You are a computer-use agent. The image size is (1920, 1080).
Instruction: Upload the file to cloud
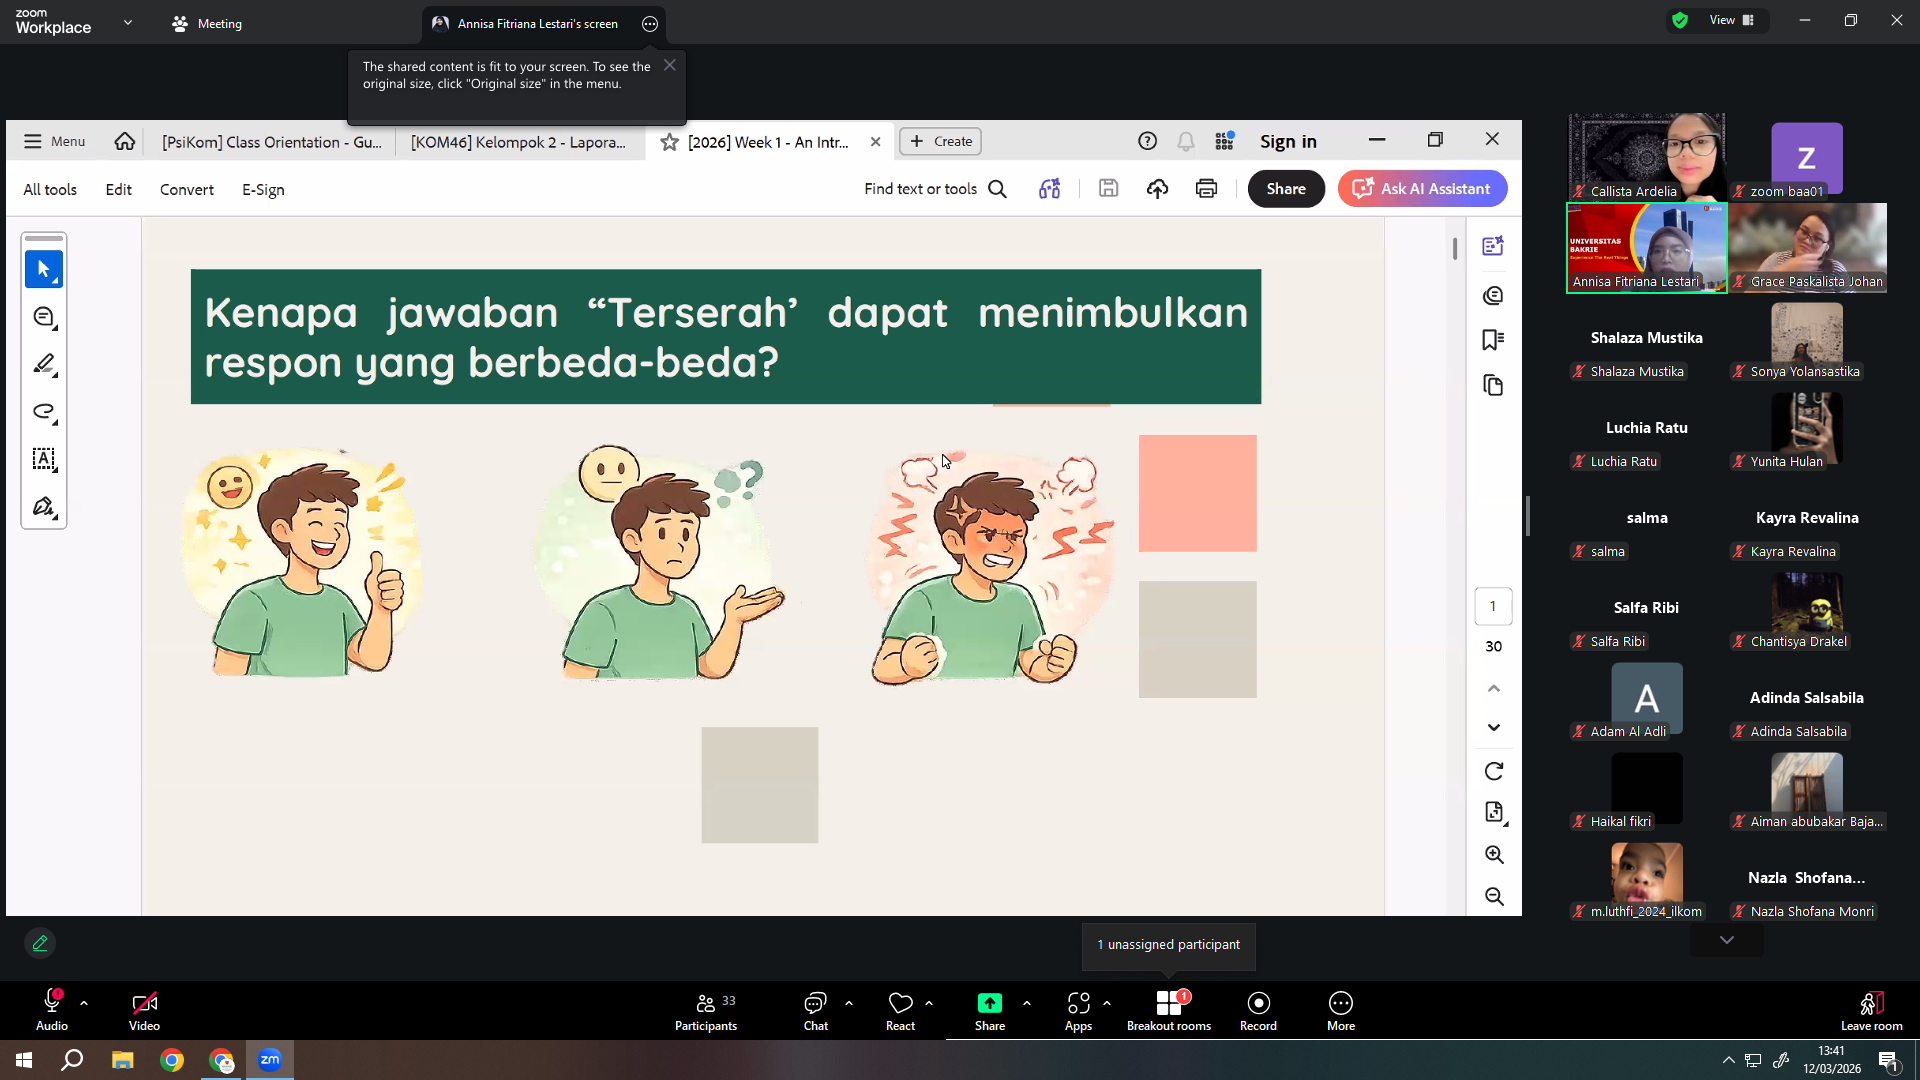1158,188
